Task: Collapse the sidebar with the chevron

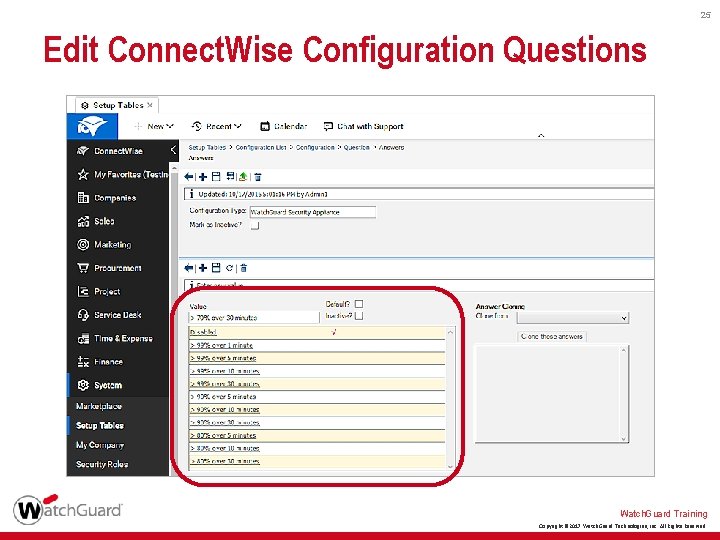Action: pos(173,150)
